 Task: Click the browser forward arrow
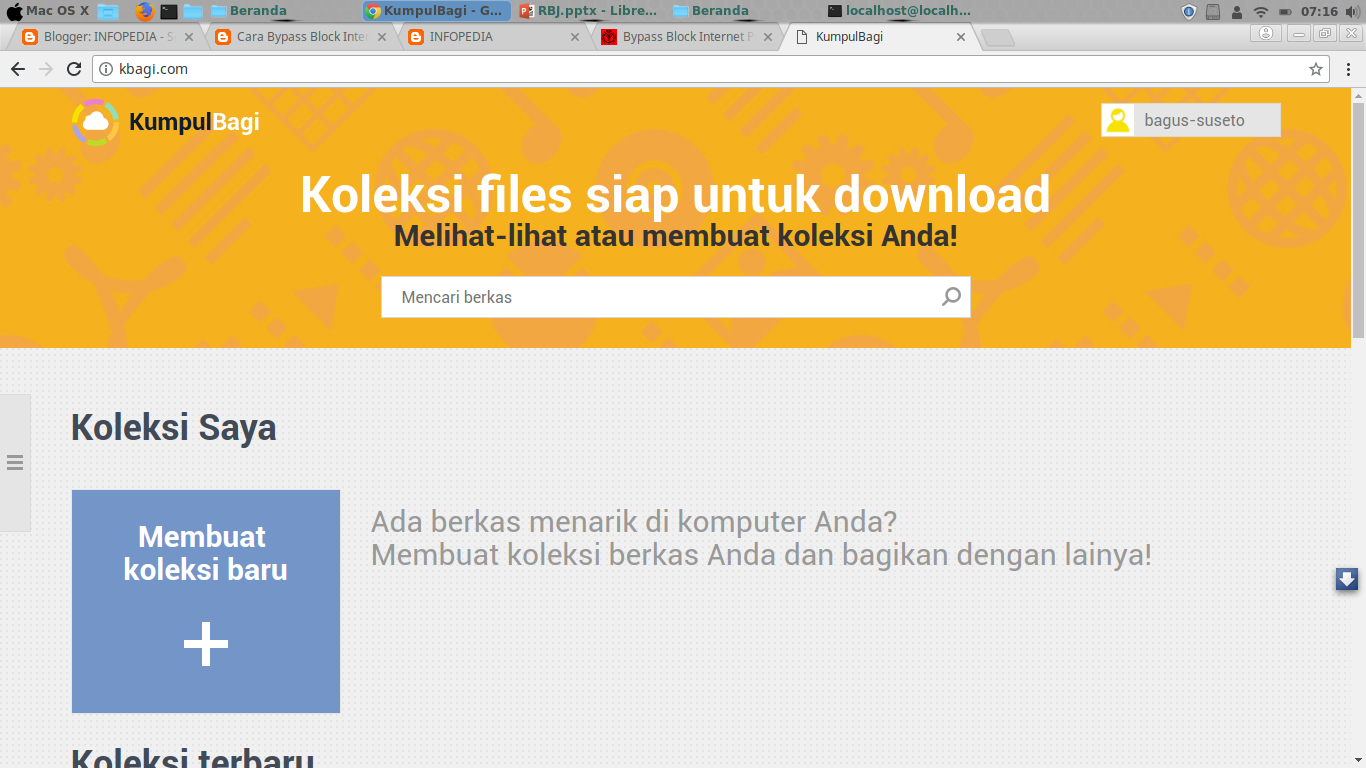pyautogui.click(x=45, y=69)
